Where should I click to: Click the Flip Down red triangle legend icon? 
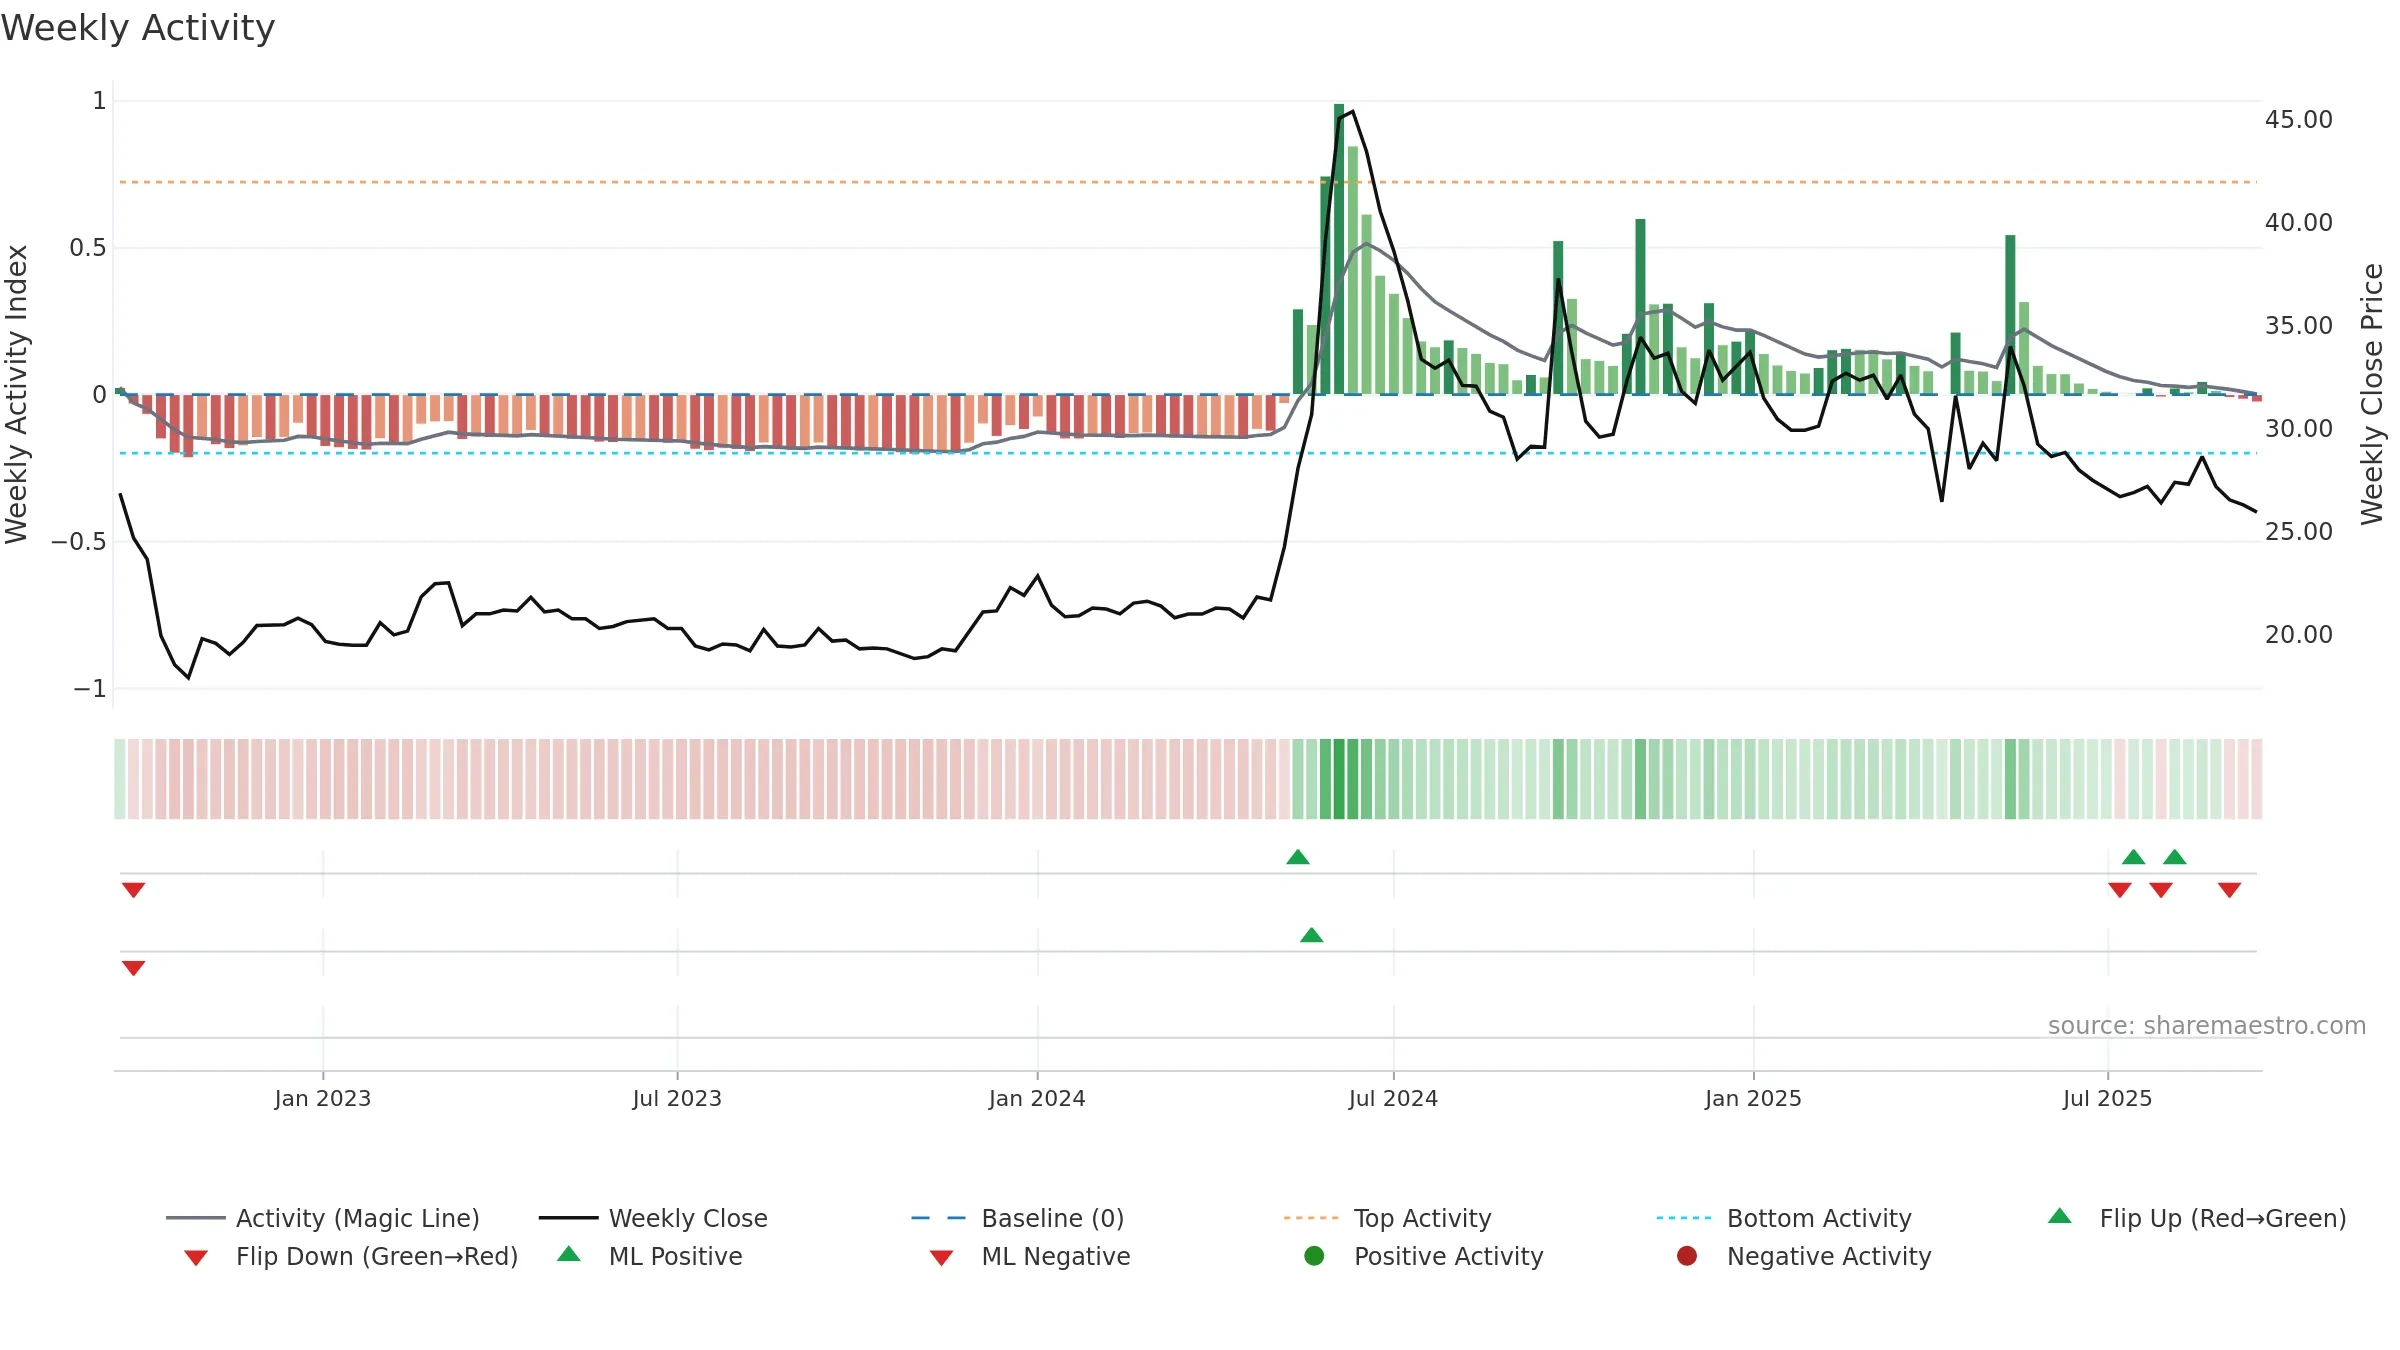(196, 1257)
